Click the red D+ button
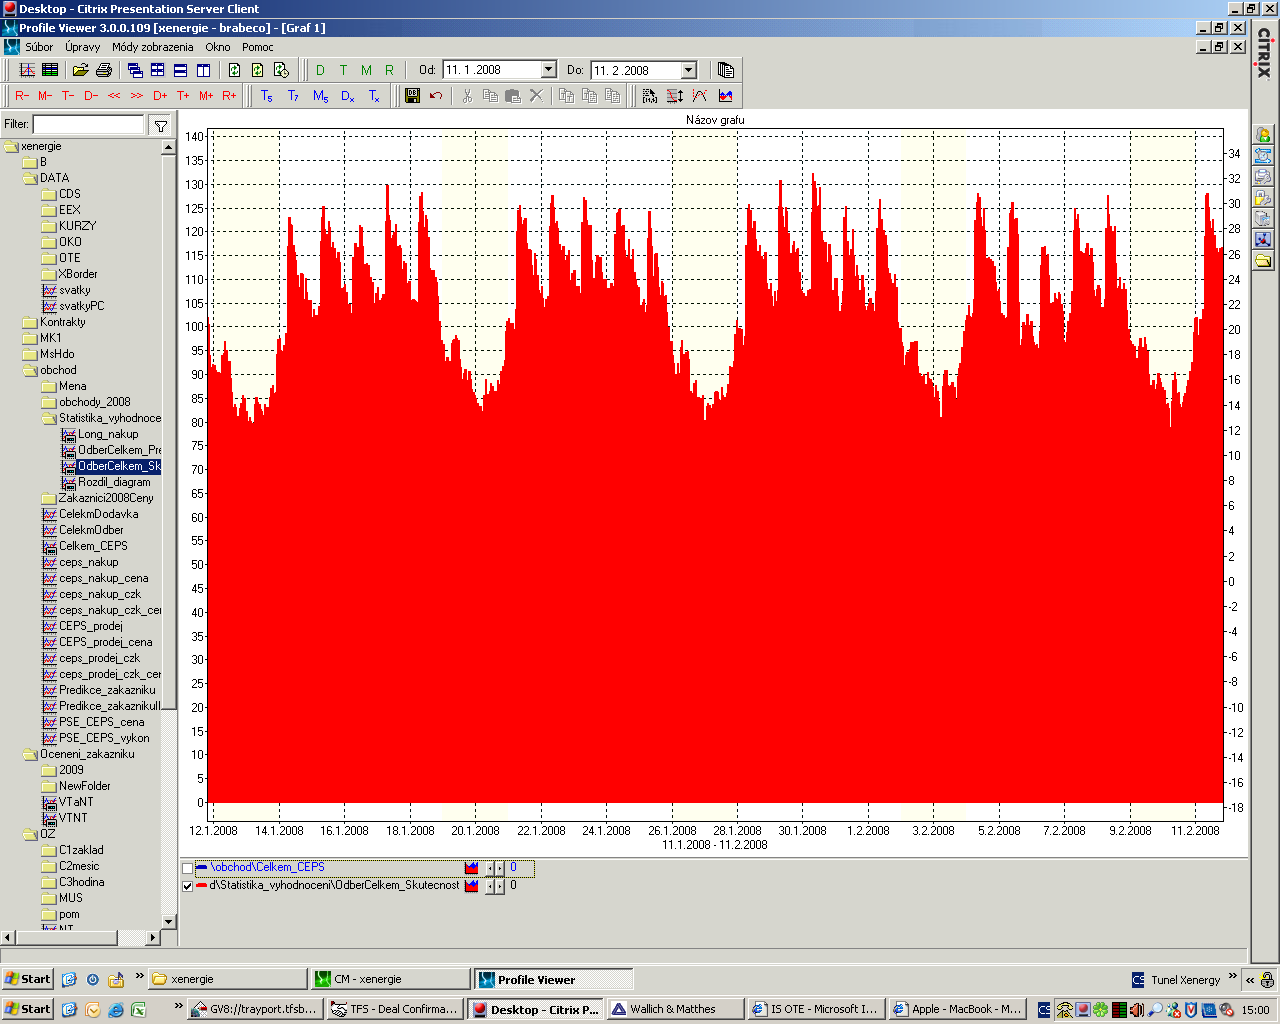Viewport: 1280px width, 1024px height. 160,96
